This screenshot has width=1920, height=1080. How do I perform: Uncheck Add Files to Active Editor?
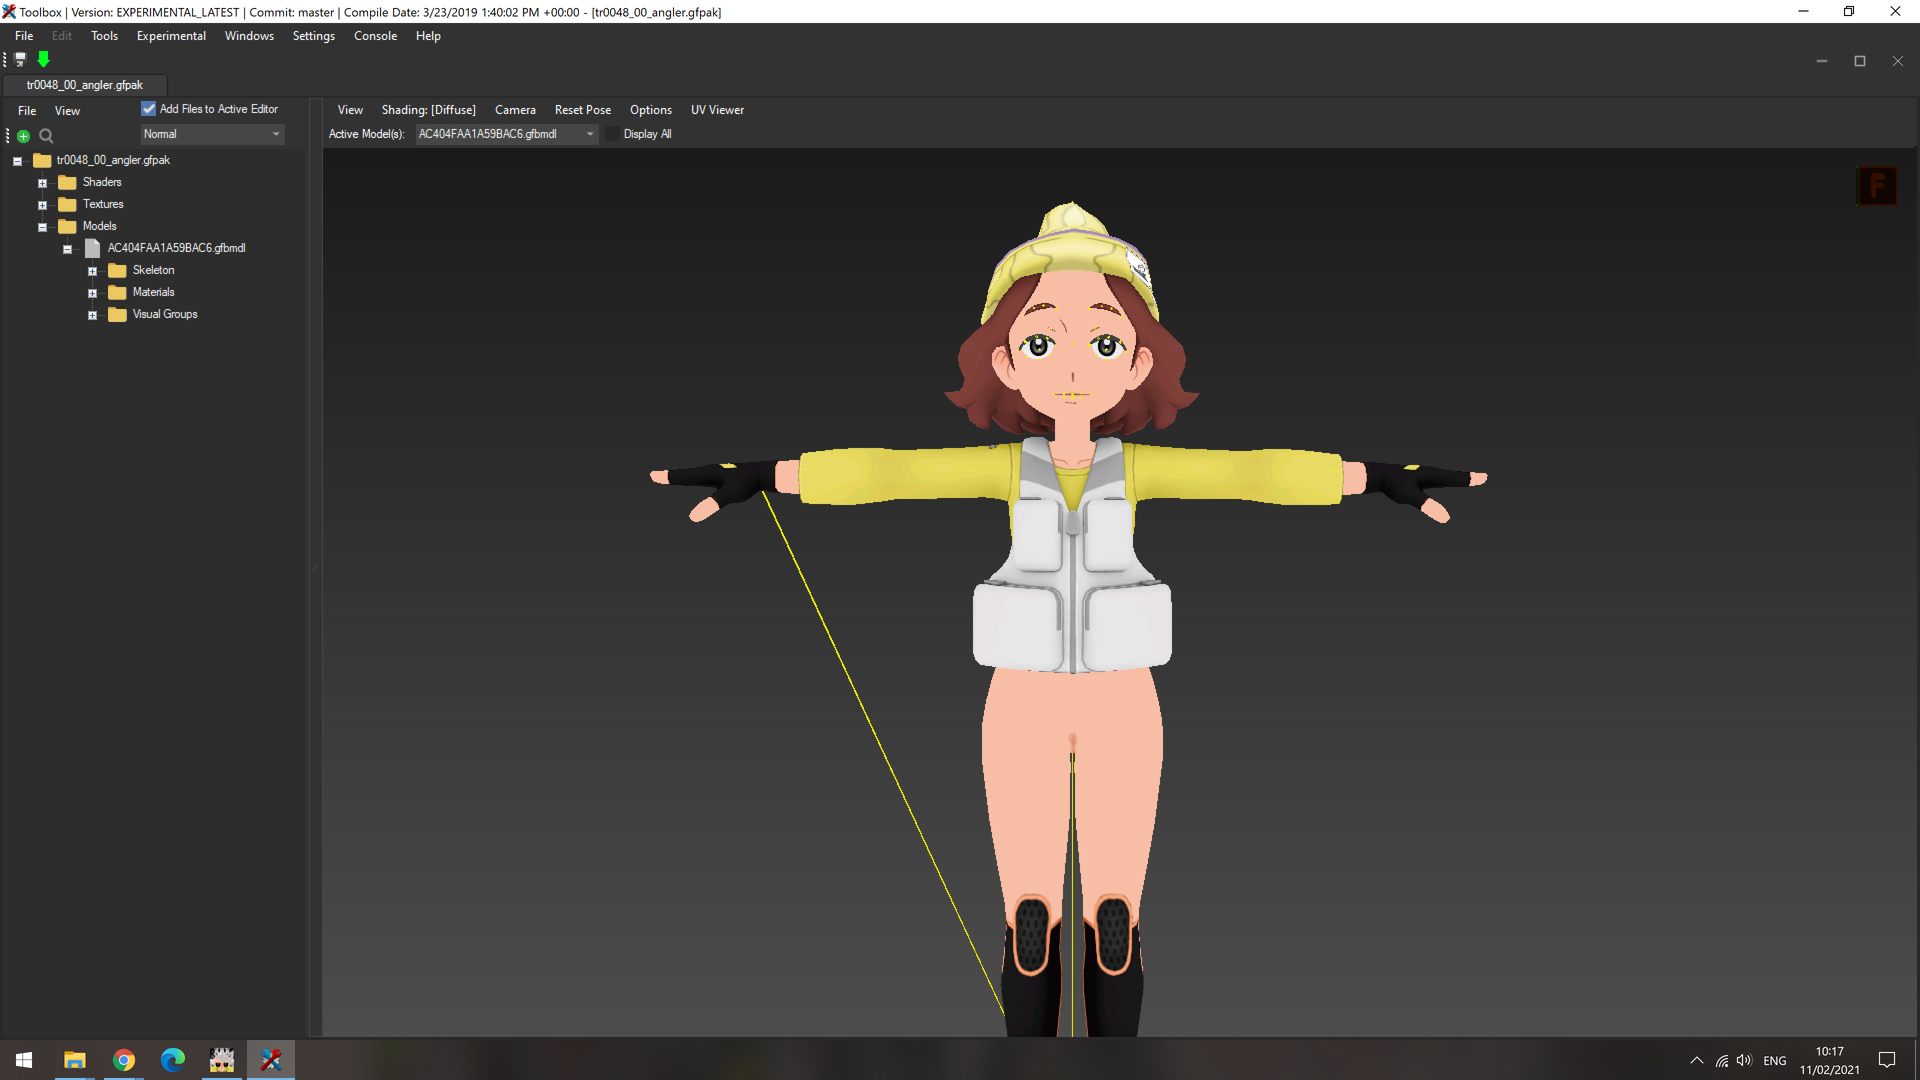click(149, 109)
